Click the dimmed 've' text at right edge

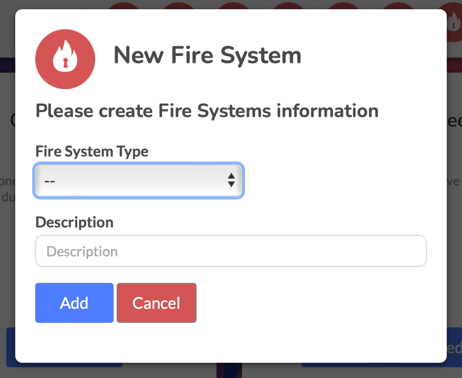[x=454, y=182]
